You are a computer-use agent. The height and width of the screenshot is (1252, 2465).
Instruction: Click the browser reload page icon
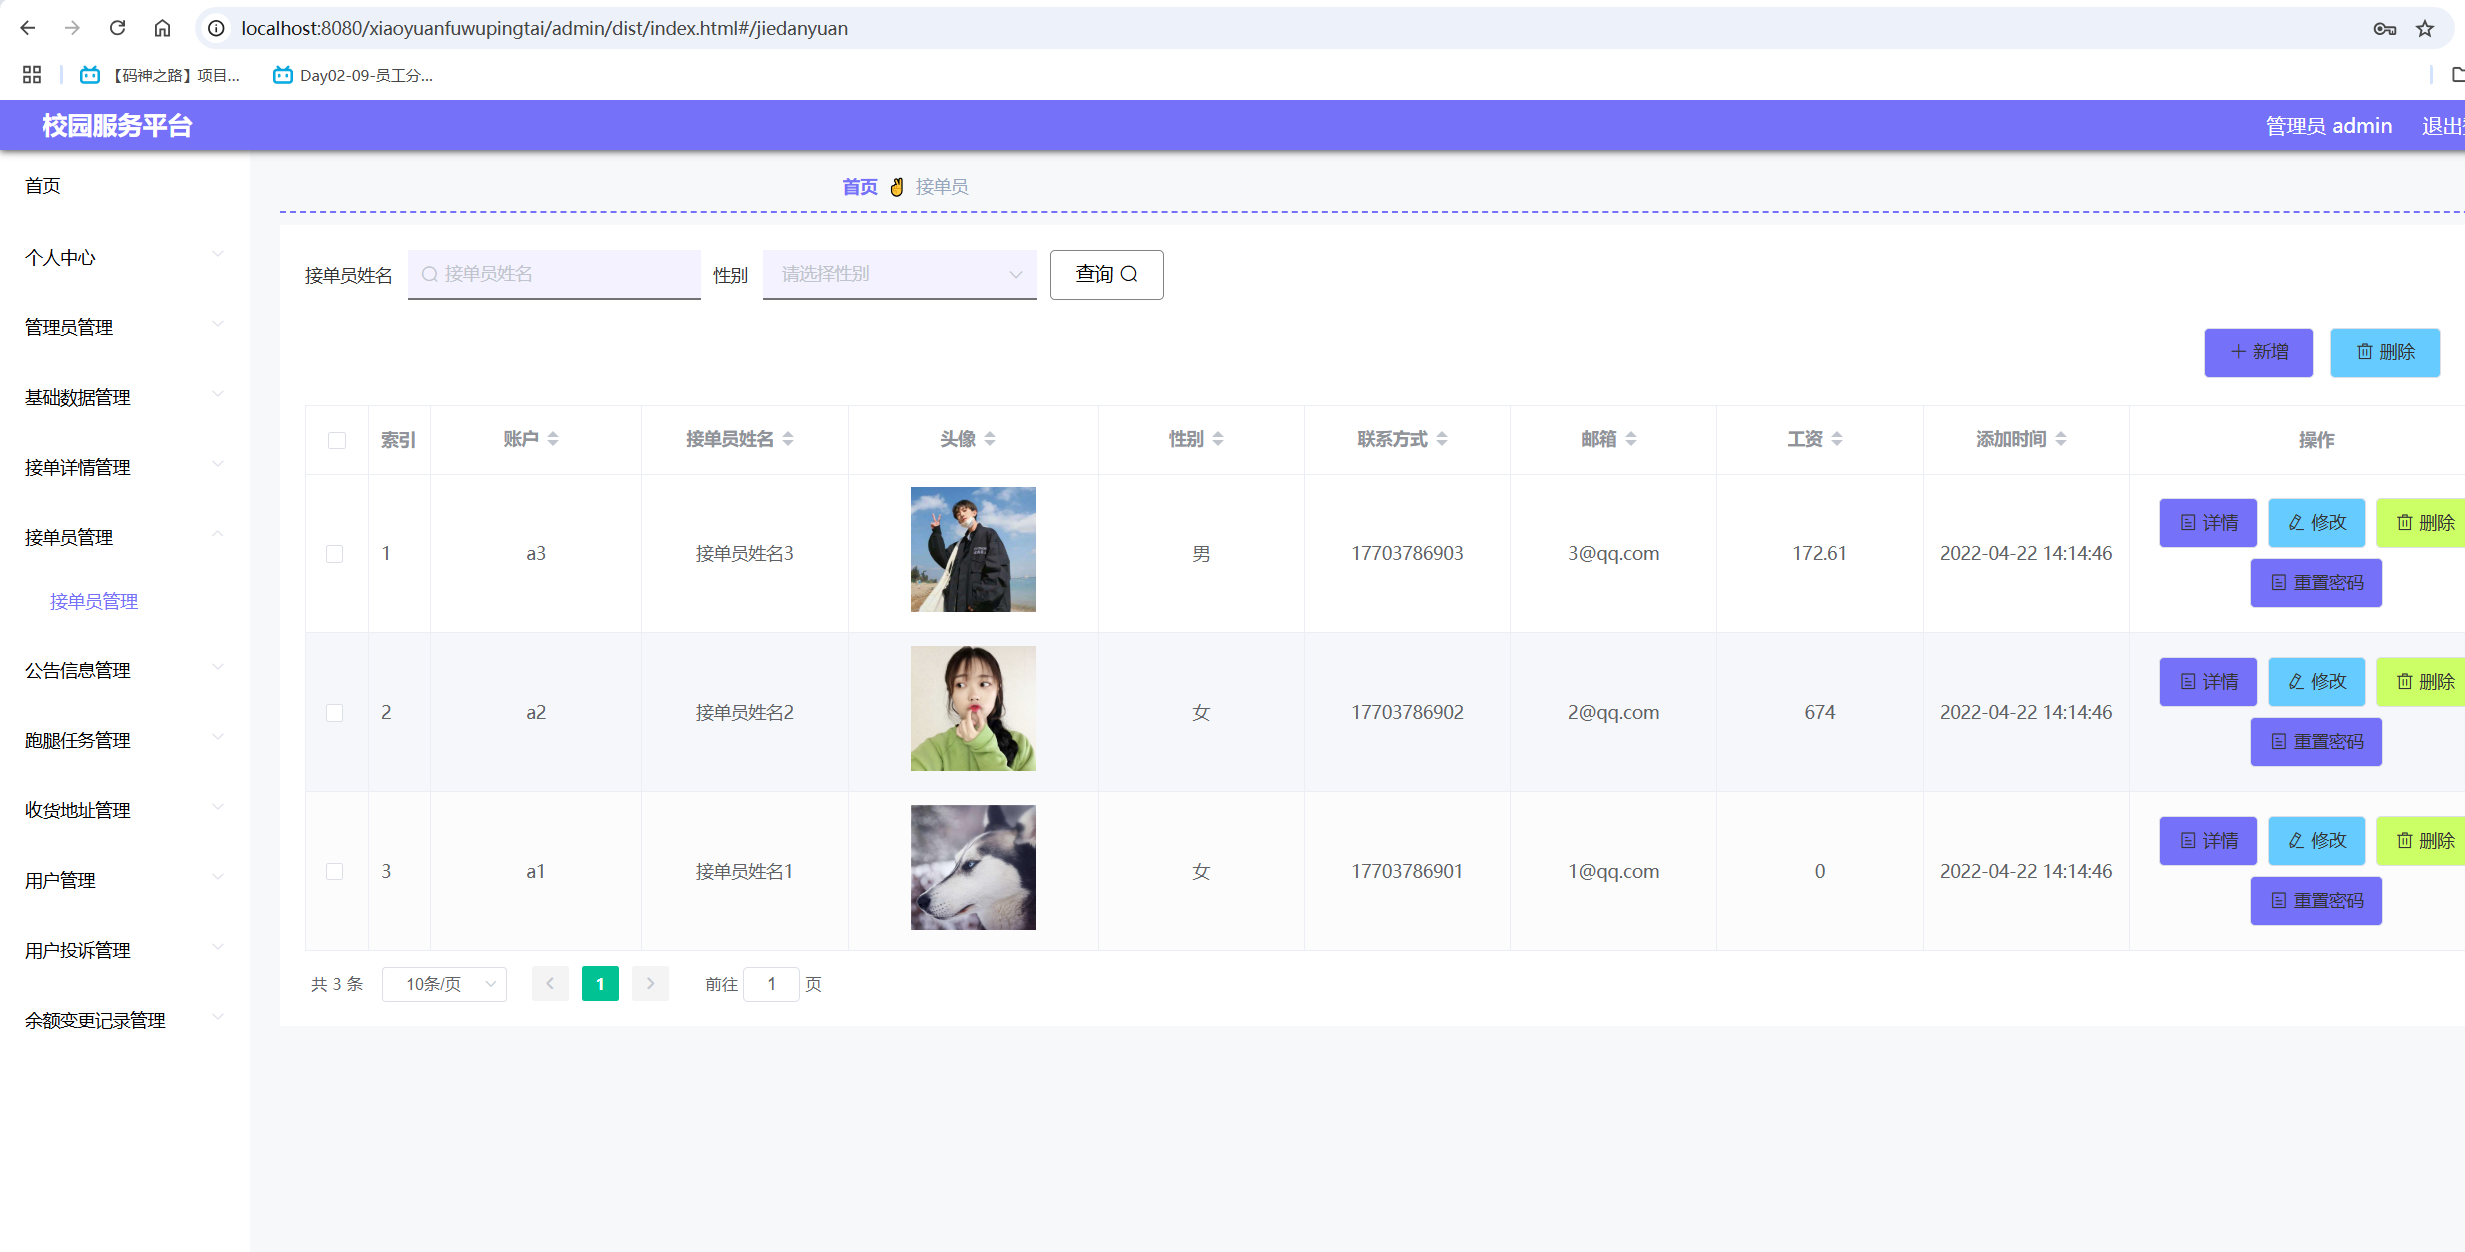click(x=117, y=28)
